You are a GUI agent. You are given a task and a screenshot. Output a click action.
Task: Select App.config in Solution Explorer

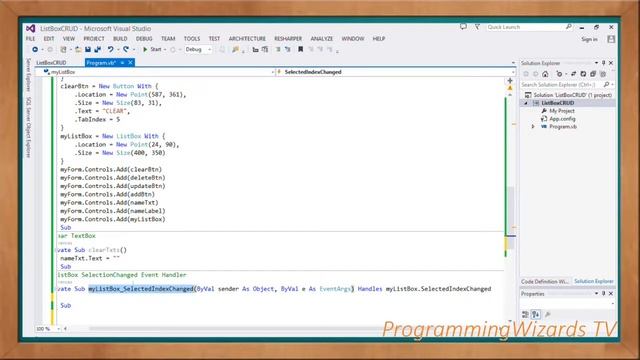coord(562,119)
